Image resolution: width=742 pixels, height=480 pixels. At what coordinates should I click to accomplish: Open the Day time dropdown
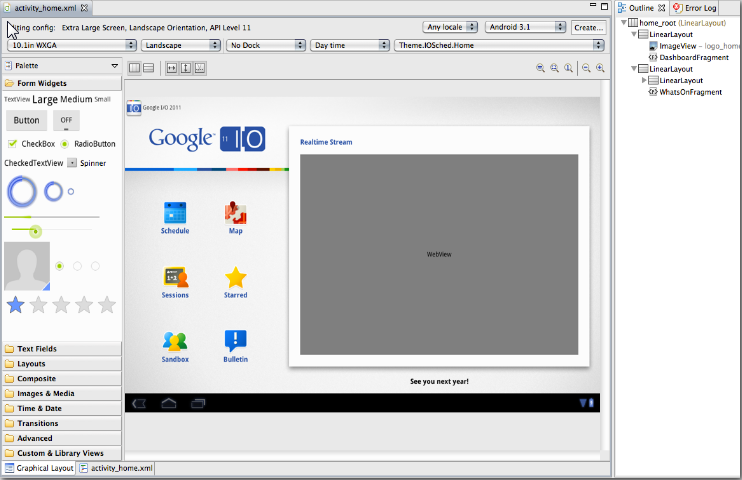coord(350,45)
